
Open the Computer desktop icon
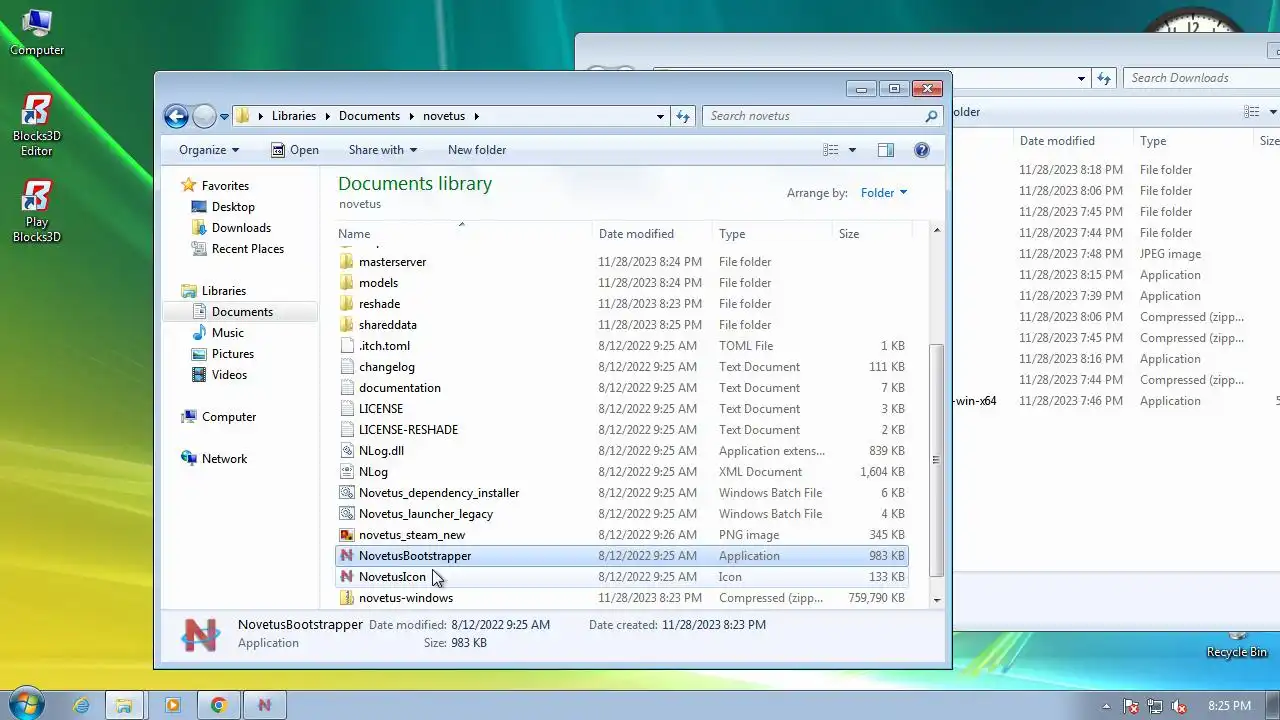click(37, 32)
